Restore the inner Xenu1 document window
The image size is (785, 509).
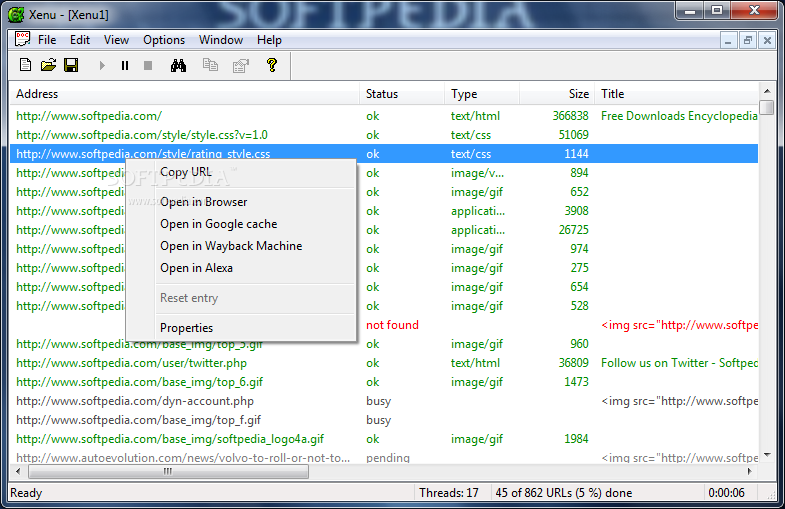[x=747, y=41]
